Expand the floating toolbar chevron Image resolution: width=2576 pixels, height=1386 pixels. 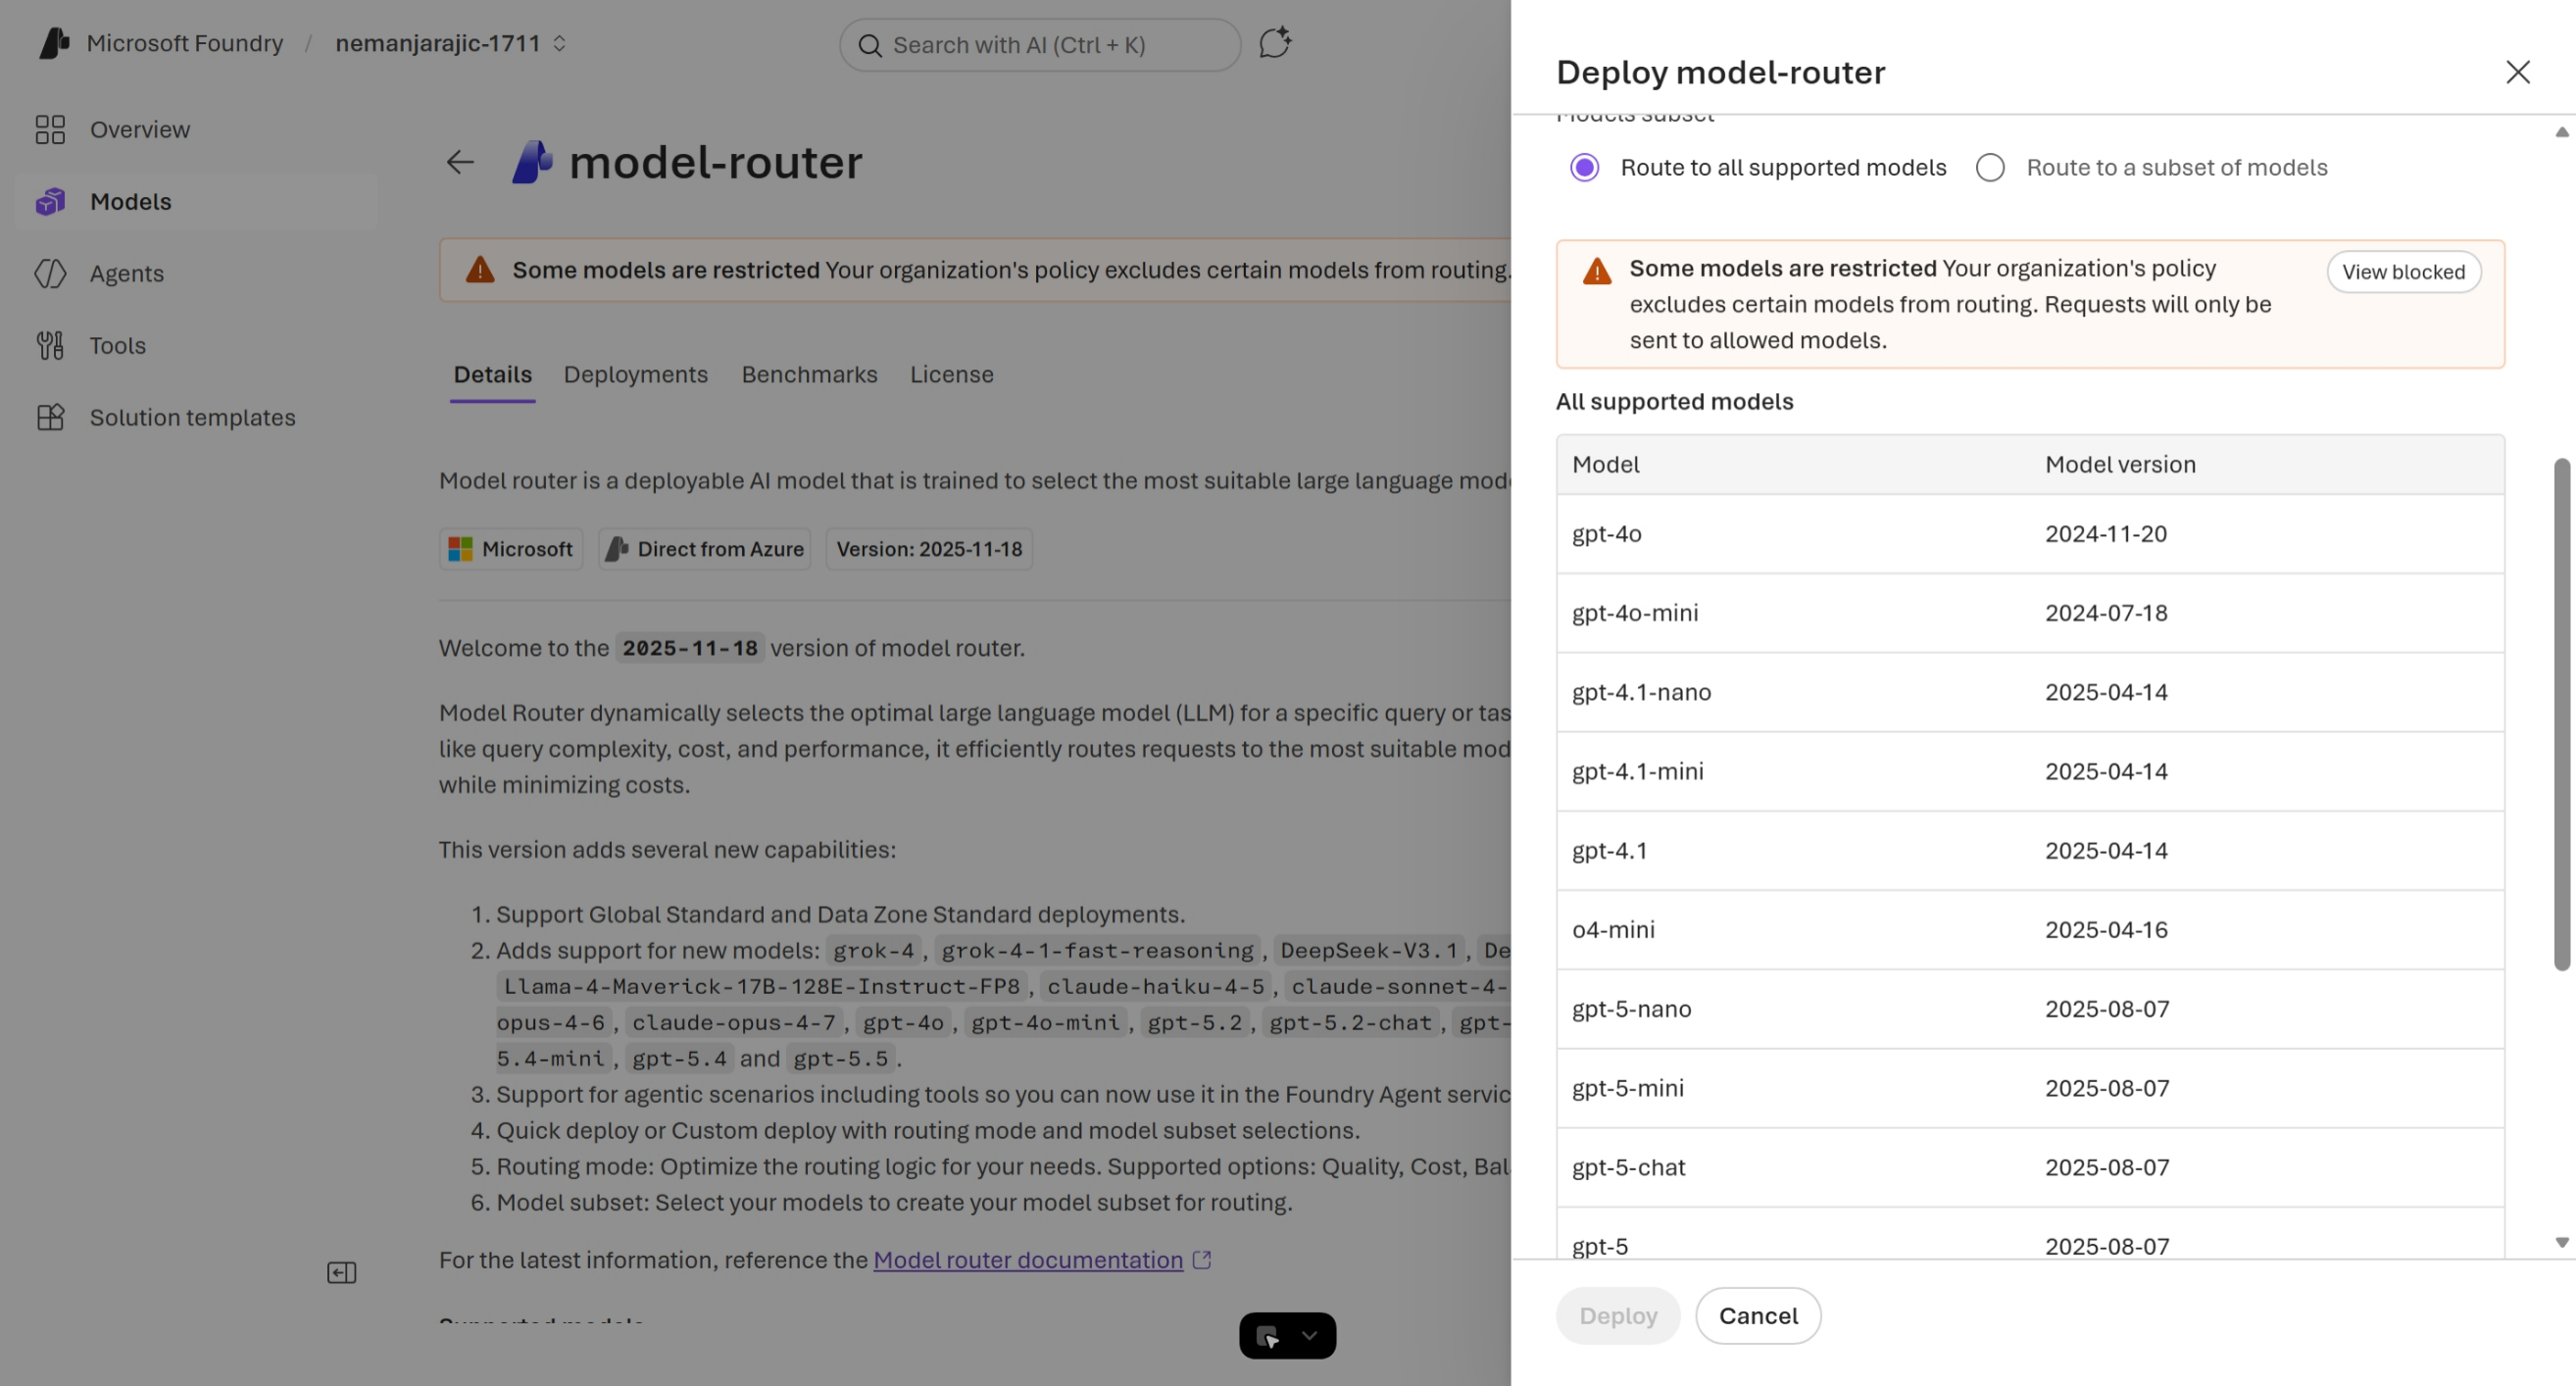pyautogui.click(x=1310, y=1336)
